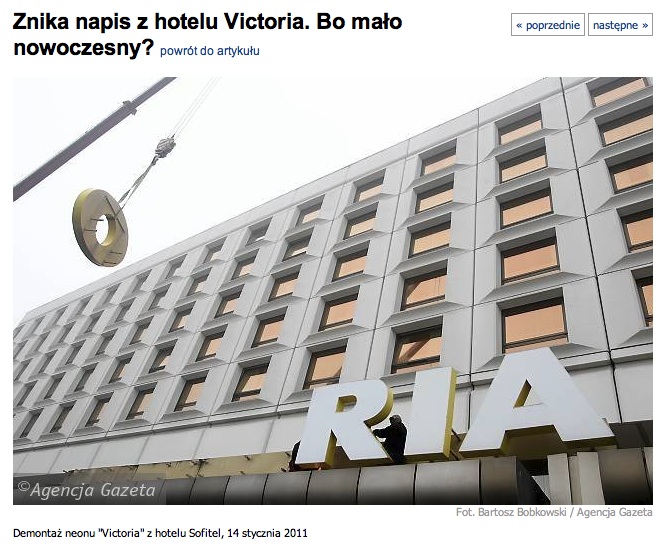
Task: Open the powrót do artykułu link
Action: [x=210, y=51]
